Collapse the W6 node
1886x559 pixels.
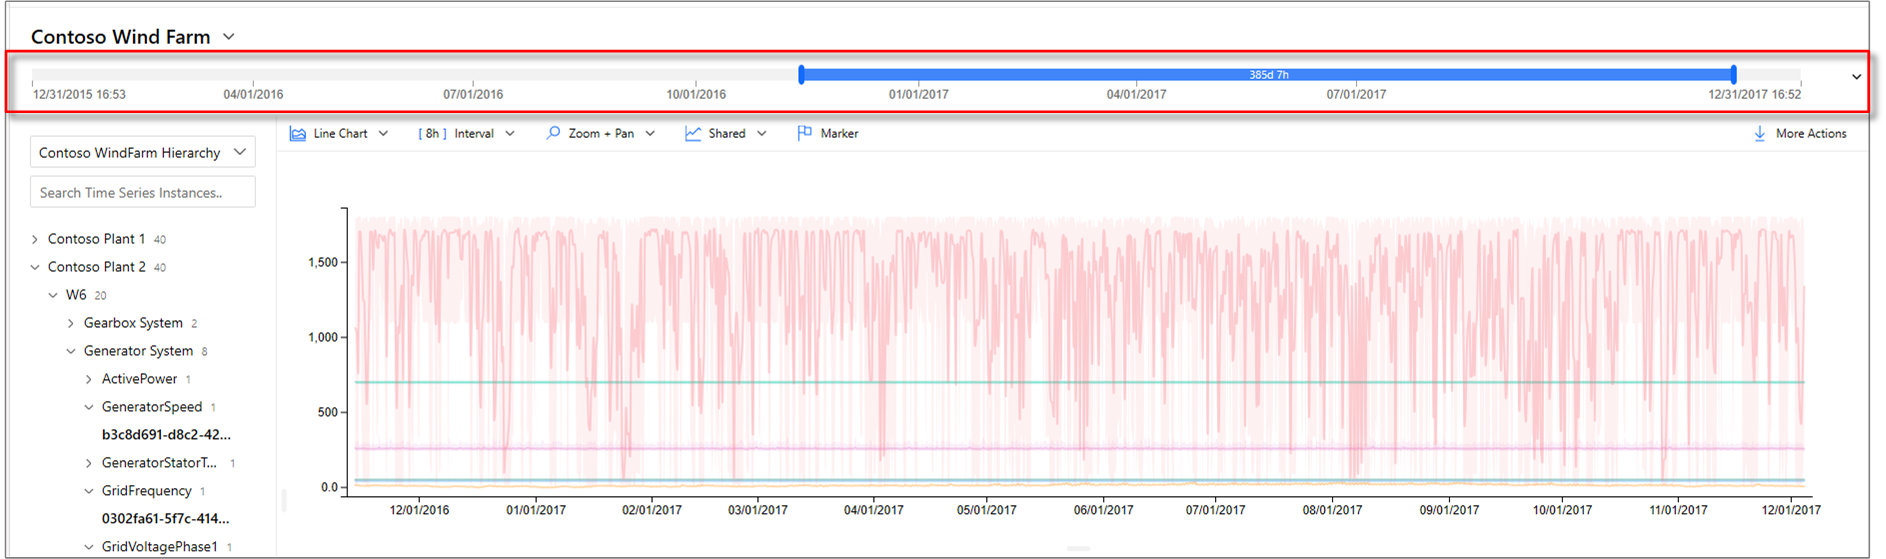point(53,295)
